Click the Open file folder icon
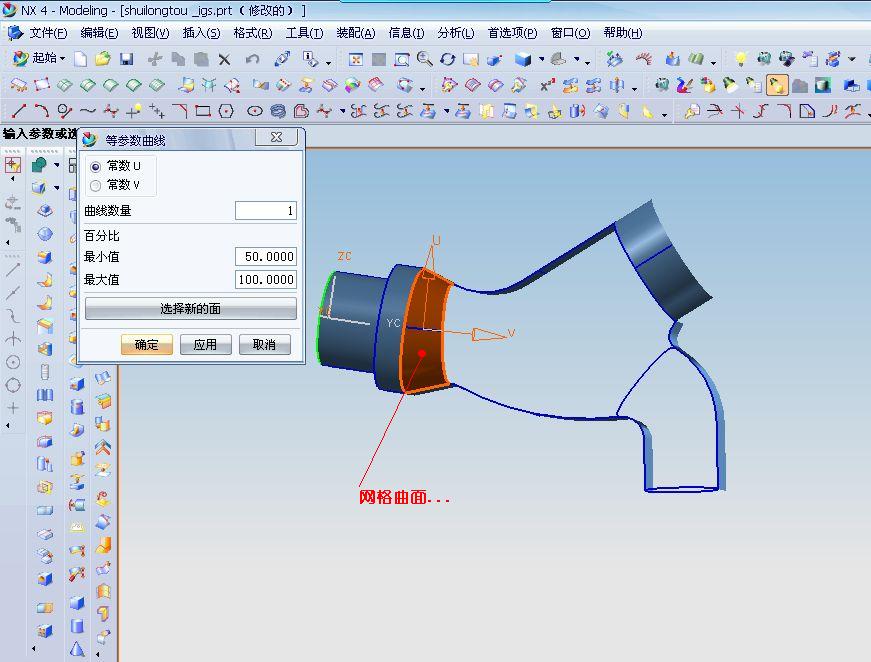Image resolution: width=871 pixels, height=662 pixels. pyautogui.click(x=103, y=59)
